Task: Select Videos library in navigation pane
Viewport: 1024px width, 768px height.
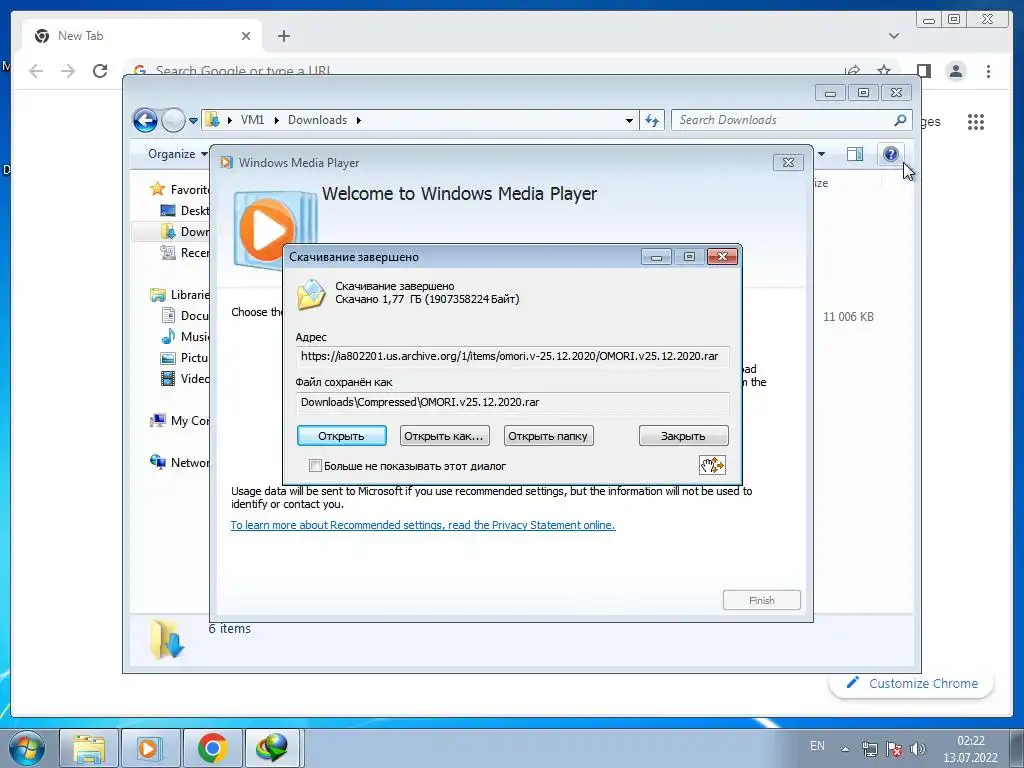Action: [185, 378]
